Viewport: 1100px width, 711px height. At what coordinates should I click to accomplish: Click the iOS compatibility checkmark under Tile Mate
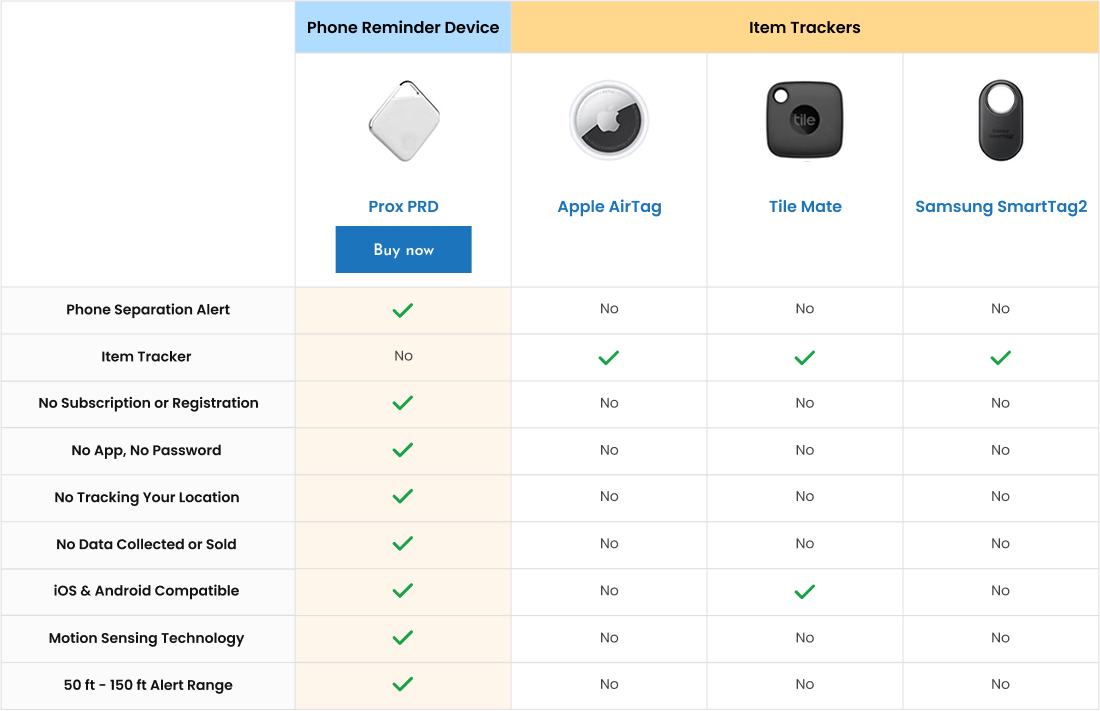(804, 590)
